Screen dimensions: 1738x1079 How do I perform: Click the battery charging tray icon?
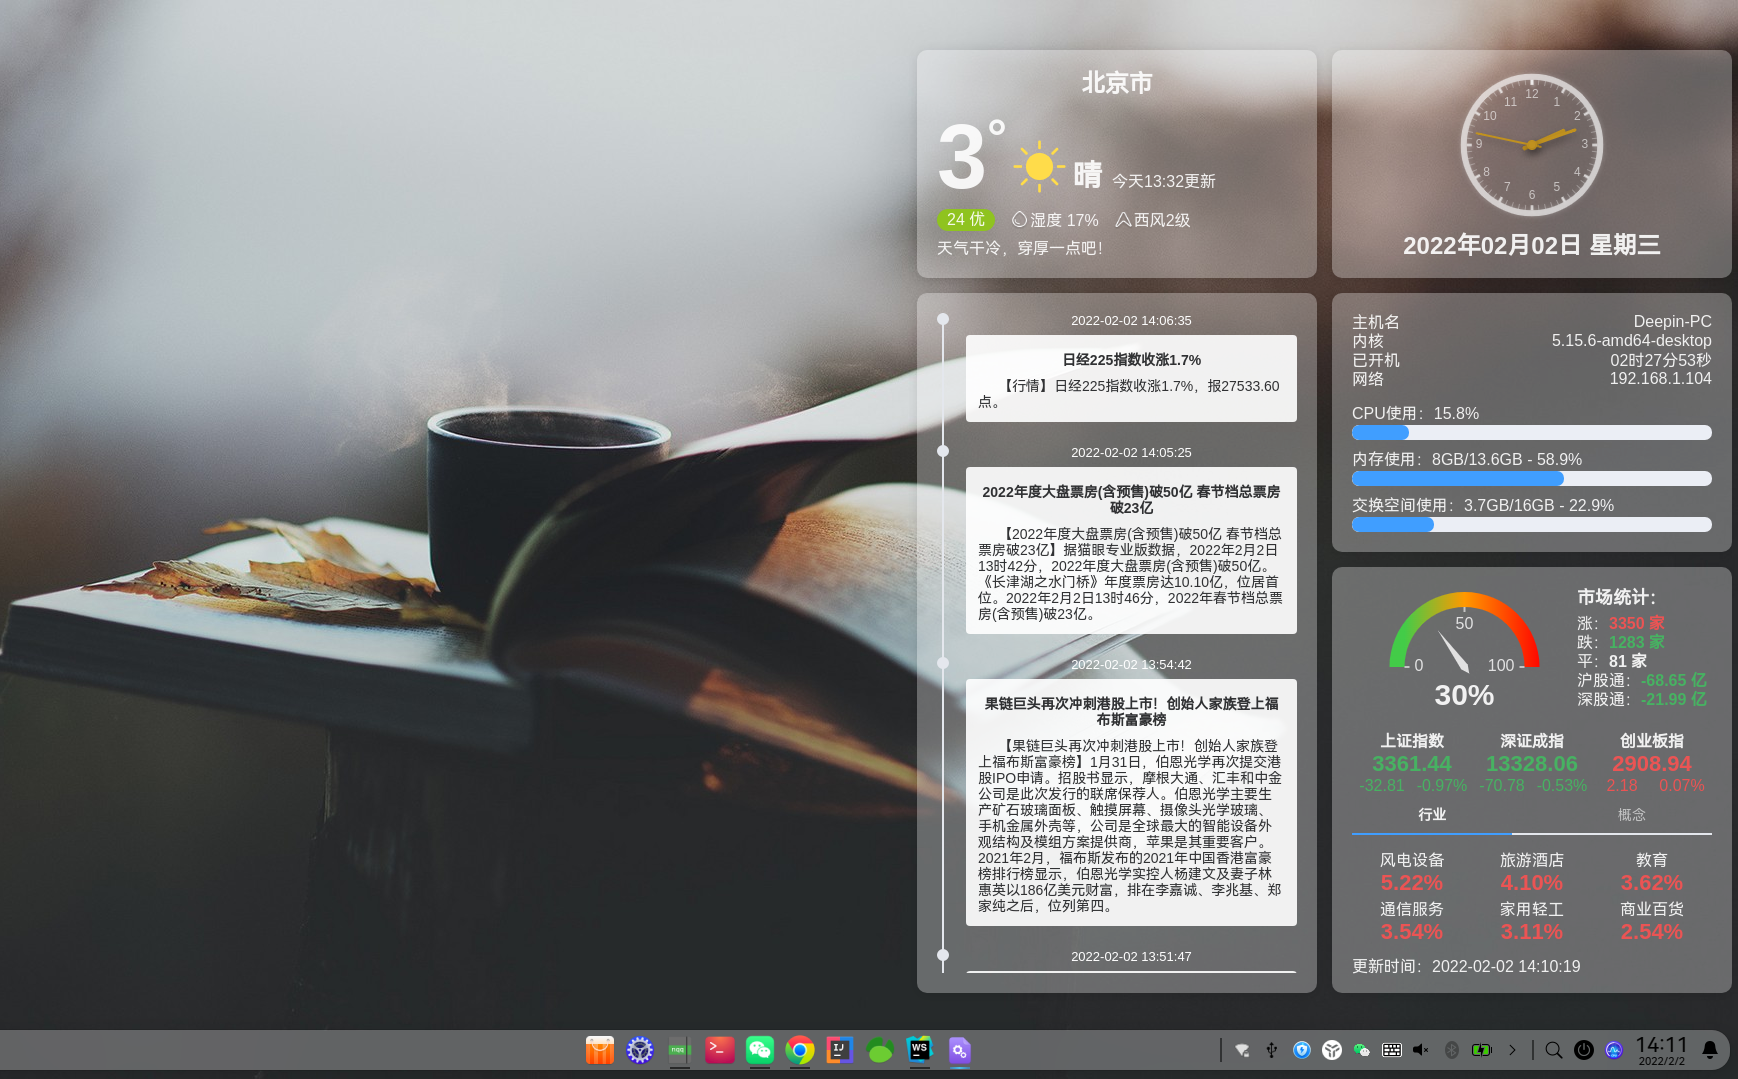(1482, 1050)
